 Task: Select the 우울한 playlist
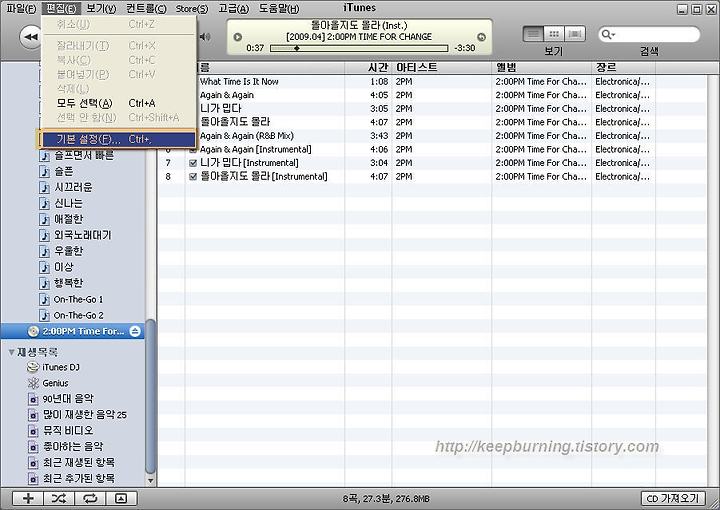[68, 251]
